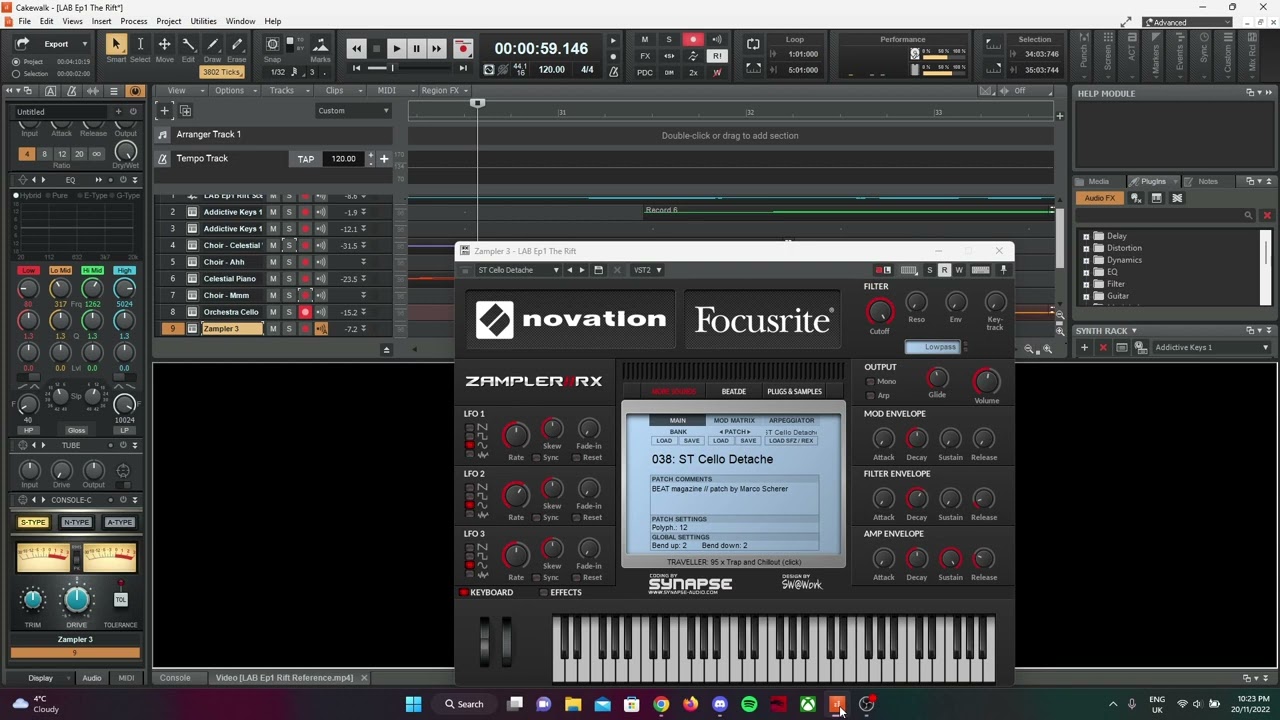Solo the Choir - Mmm track
This screenshot has width=1280, height=720.
[x=289, y=295]
